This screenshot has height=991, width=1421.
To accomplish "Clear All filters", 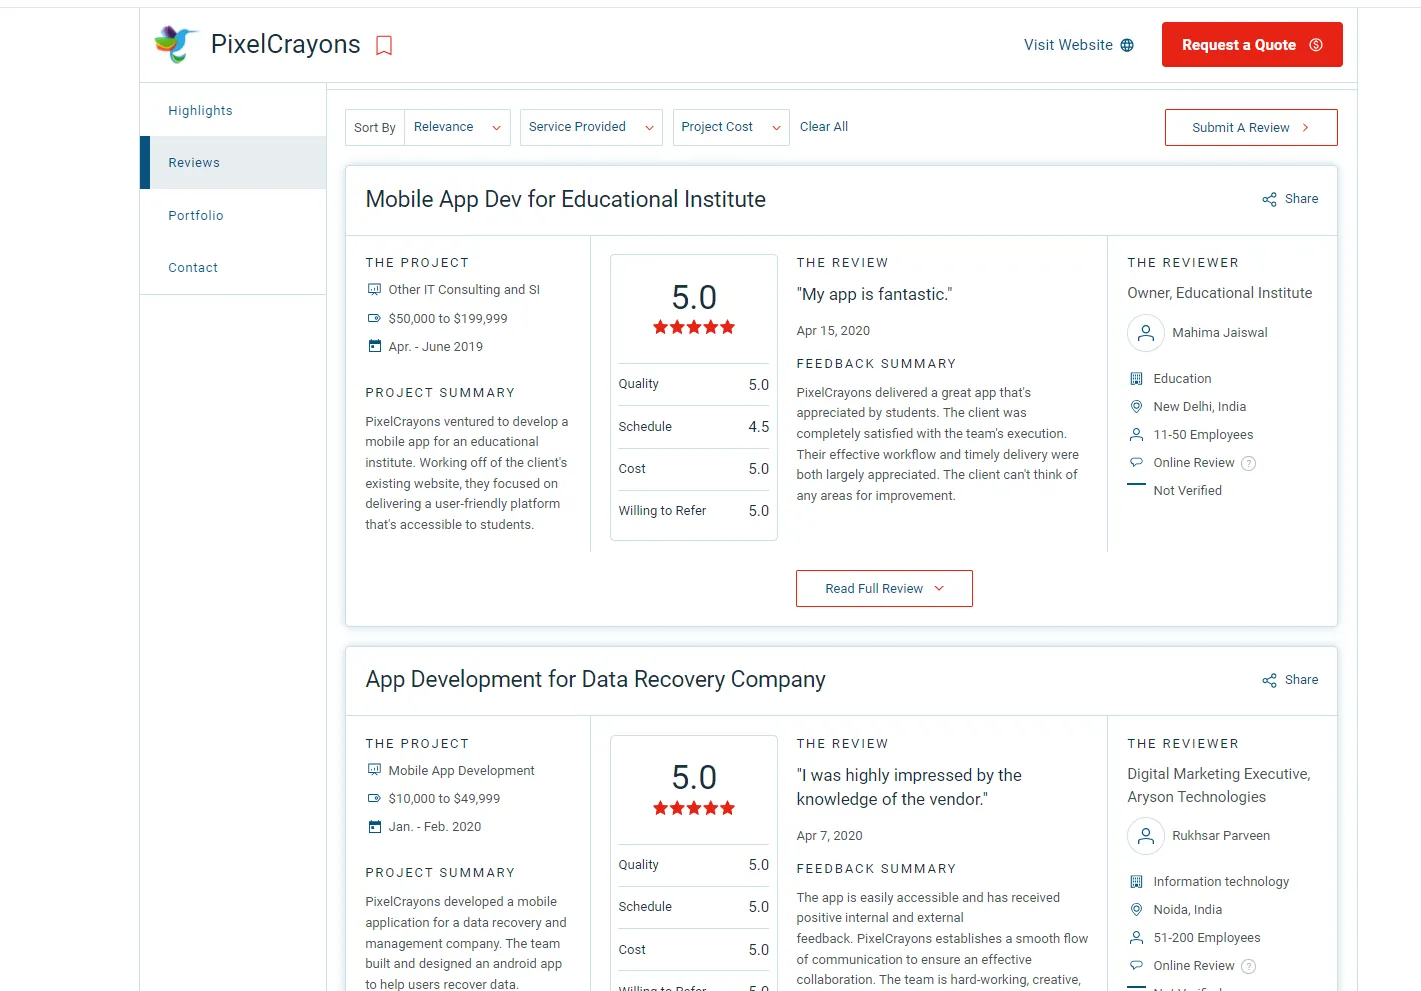I will tap(824, 127).
